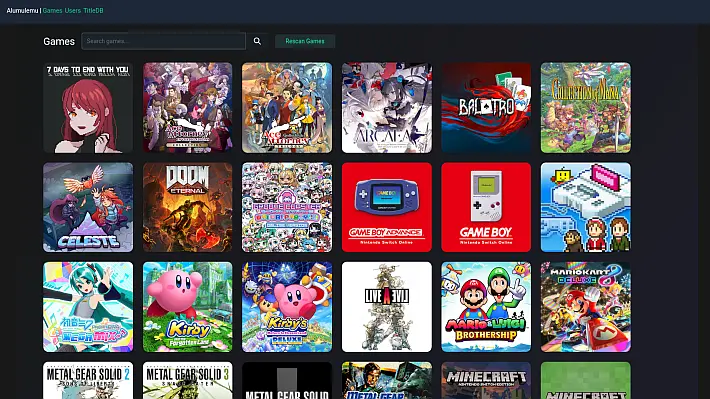Open Metal Gear Solid 3 cover
This screenshot has width=710, height=399.
tap(187, 380)
